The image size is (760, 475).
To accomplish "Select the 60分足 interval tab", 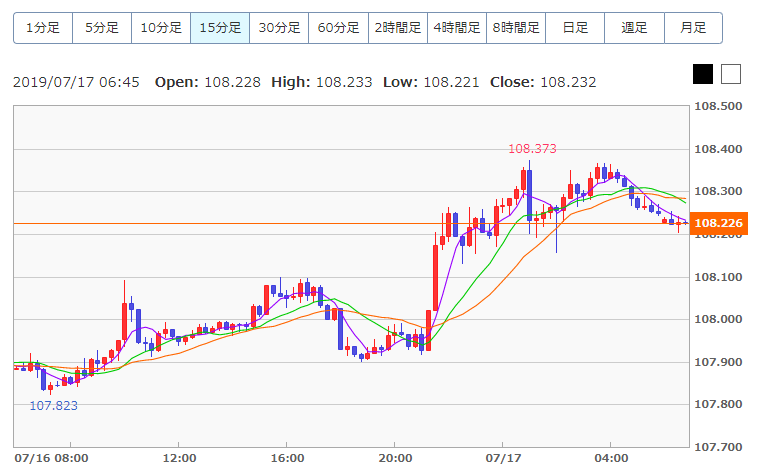I will point(339,28).
